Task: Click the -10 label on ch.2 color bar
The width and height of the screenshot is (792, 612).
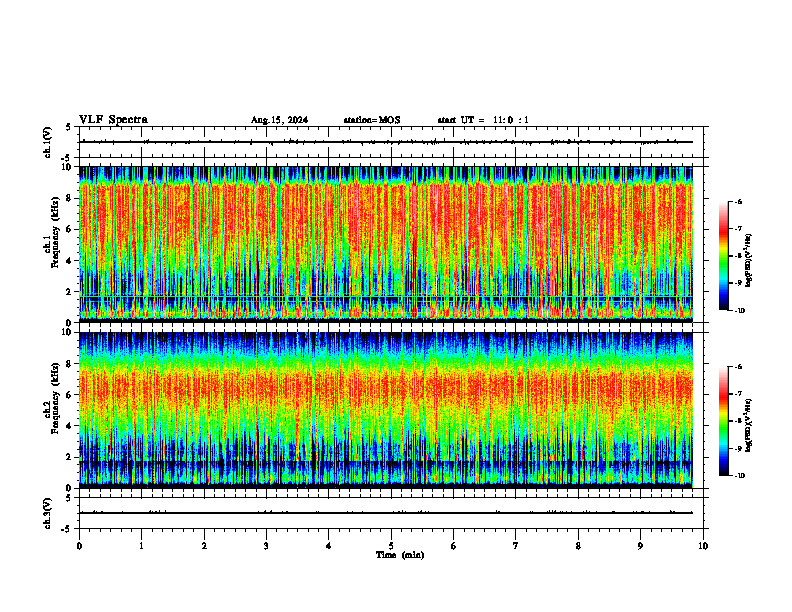Action: (739, 476)
